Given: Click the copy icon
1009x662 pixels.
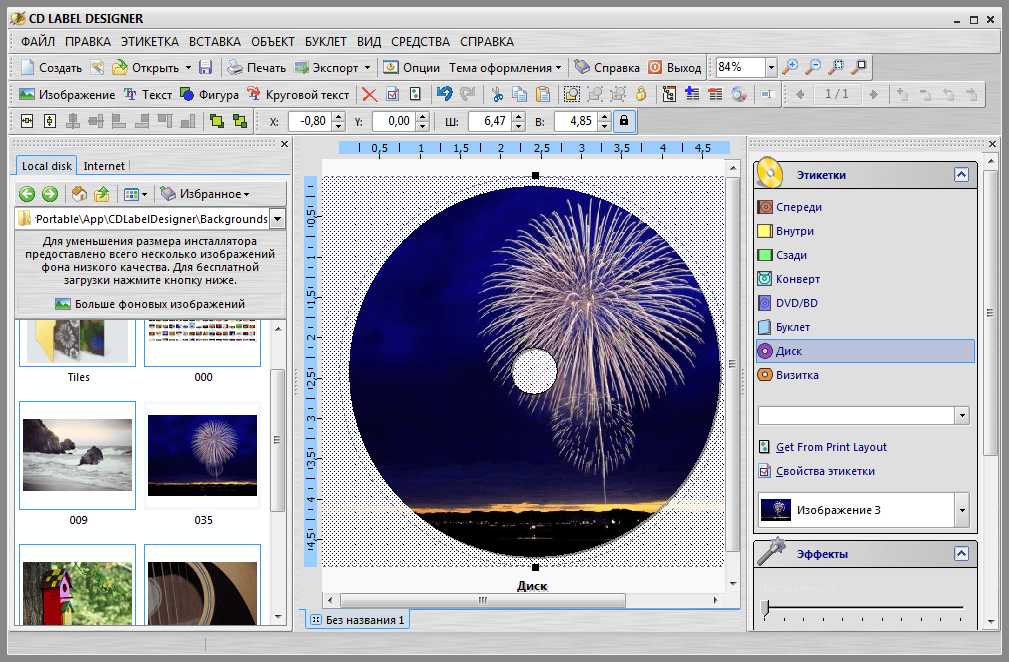Looking at the screenshot, I should click(519, 95).
